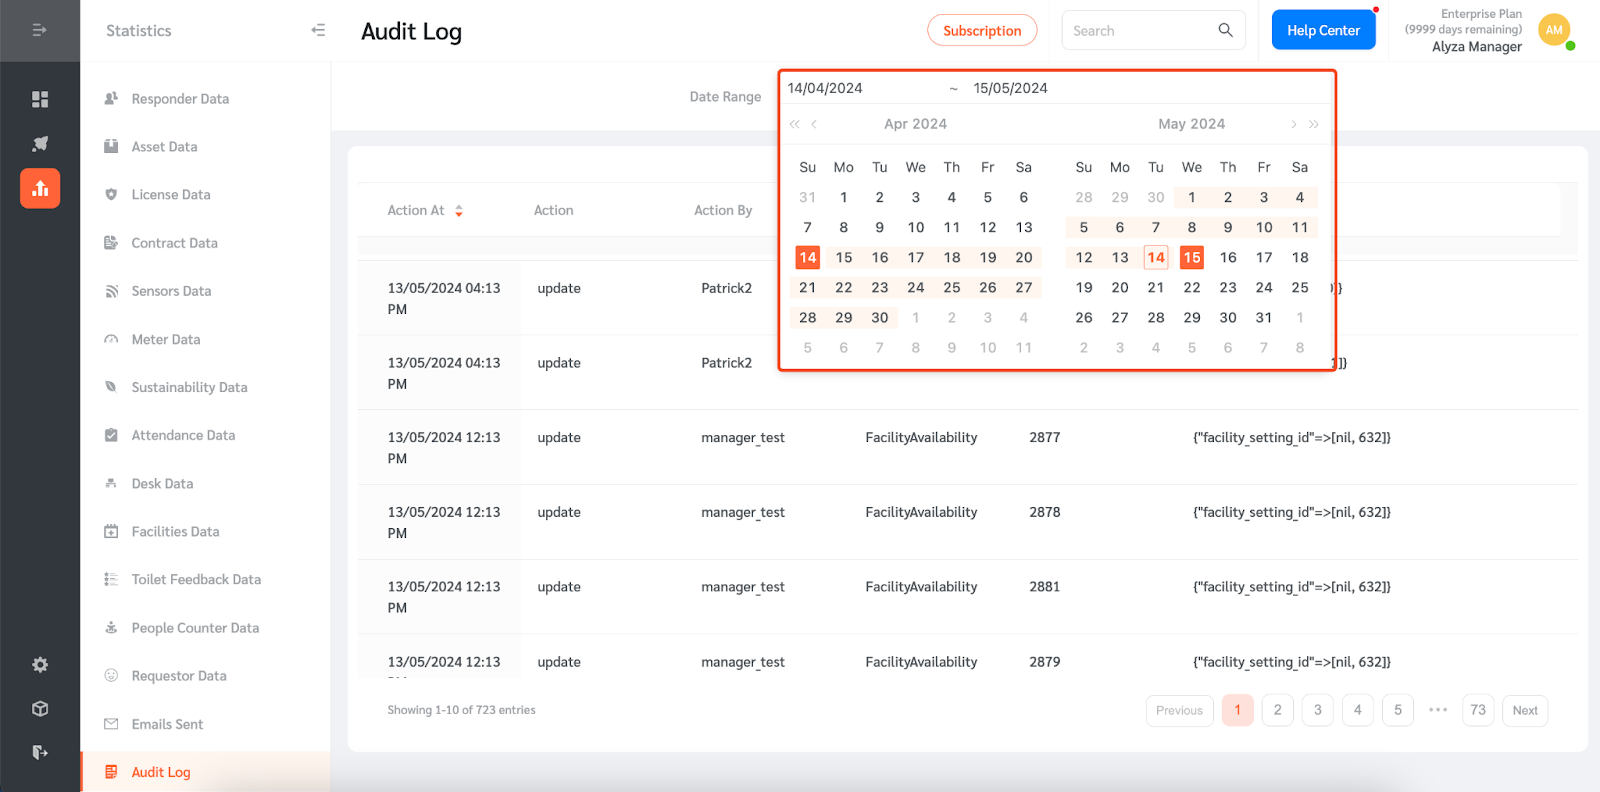This screenshot has width=1600, height=792.
Task: Open the Help Center
Action: click(1323, 30)
